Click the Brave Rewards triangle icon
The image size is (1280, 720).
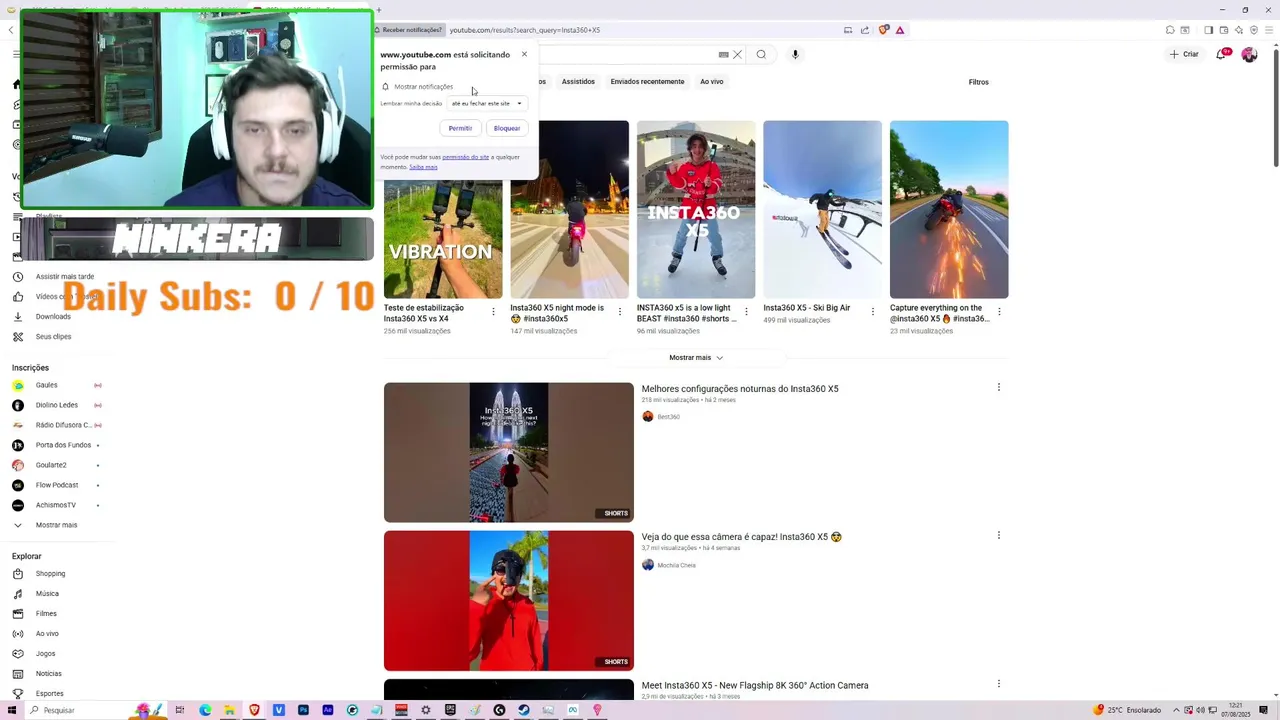click(900, 30)
